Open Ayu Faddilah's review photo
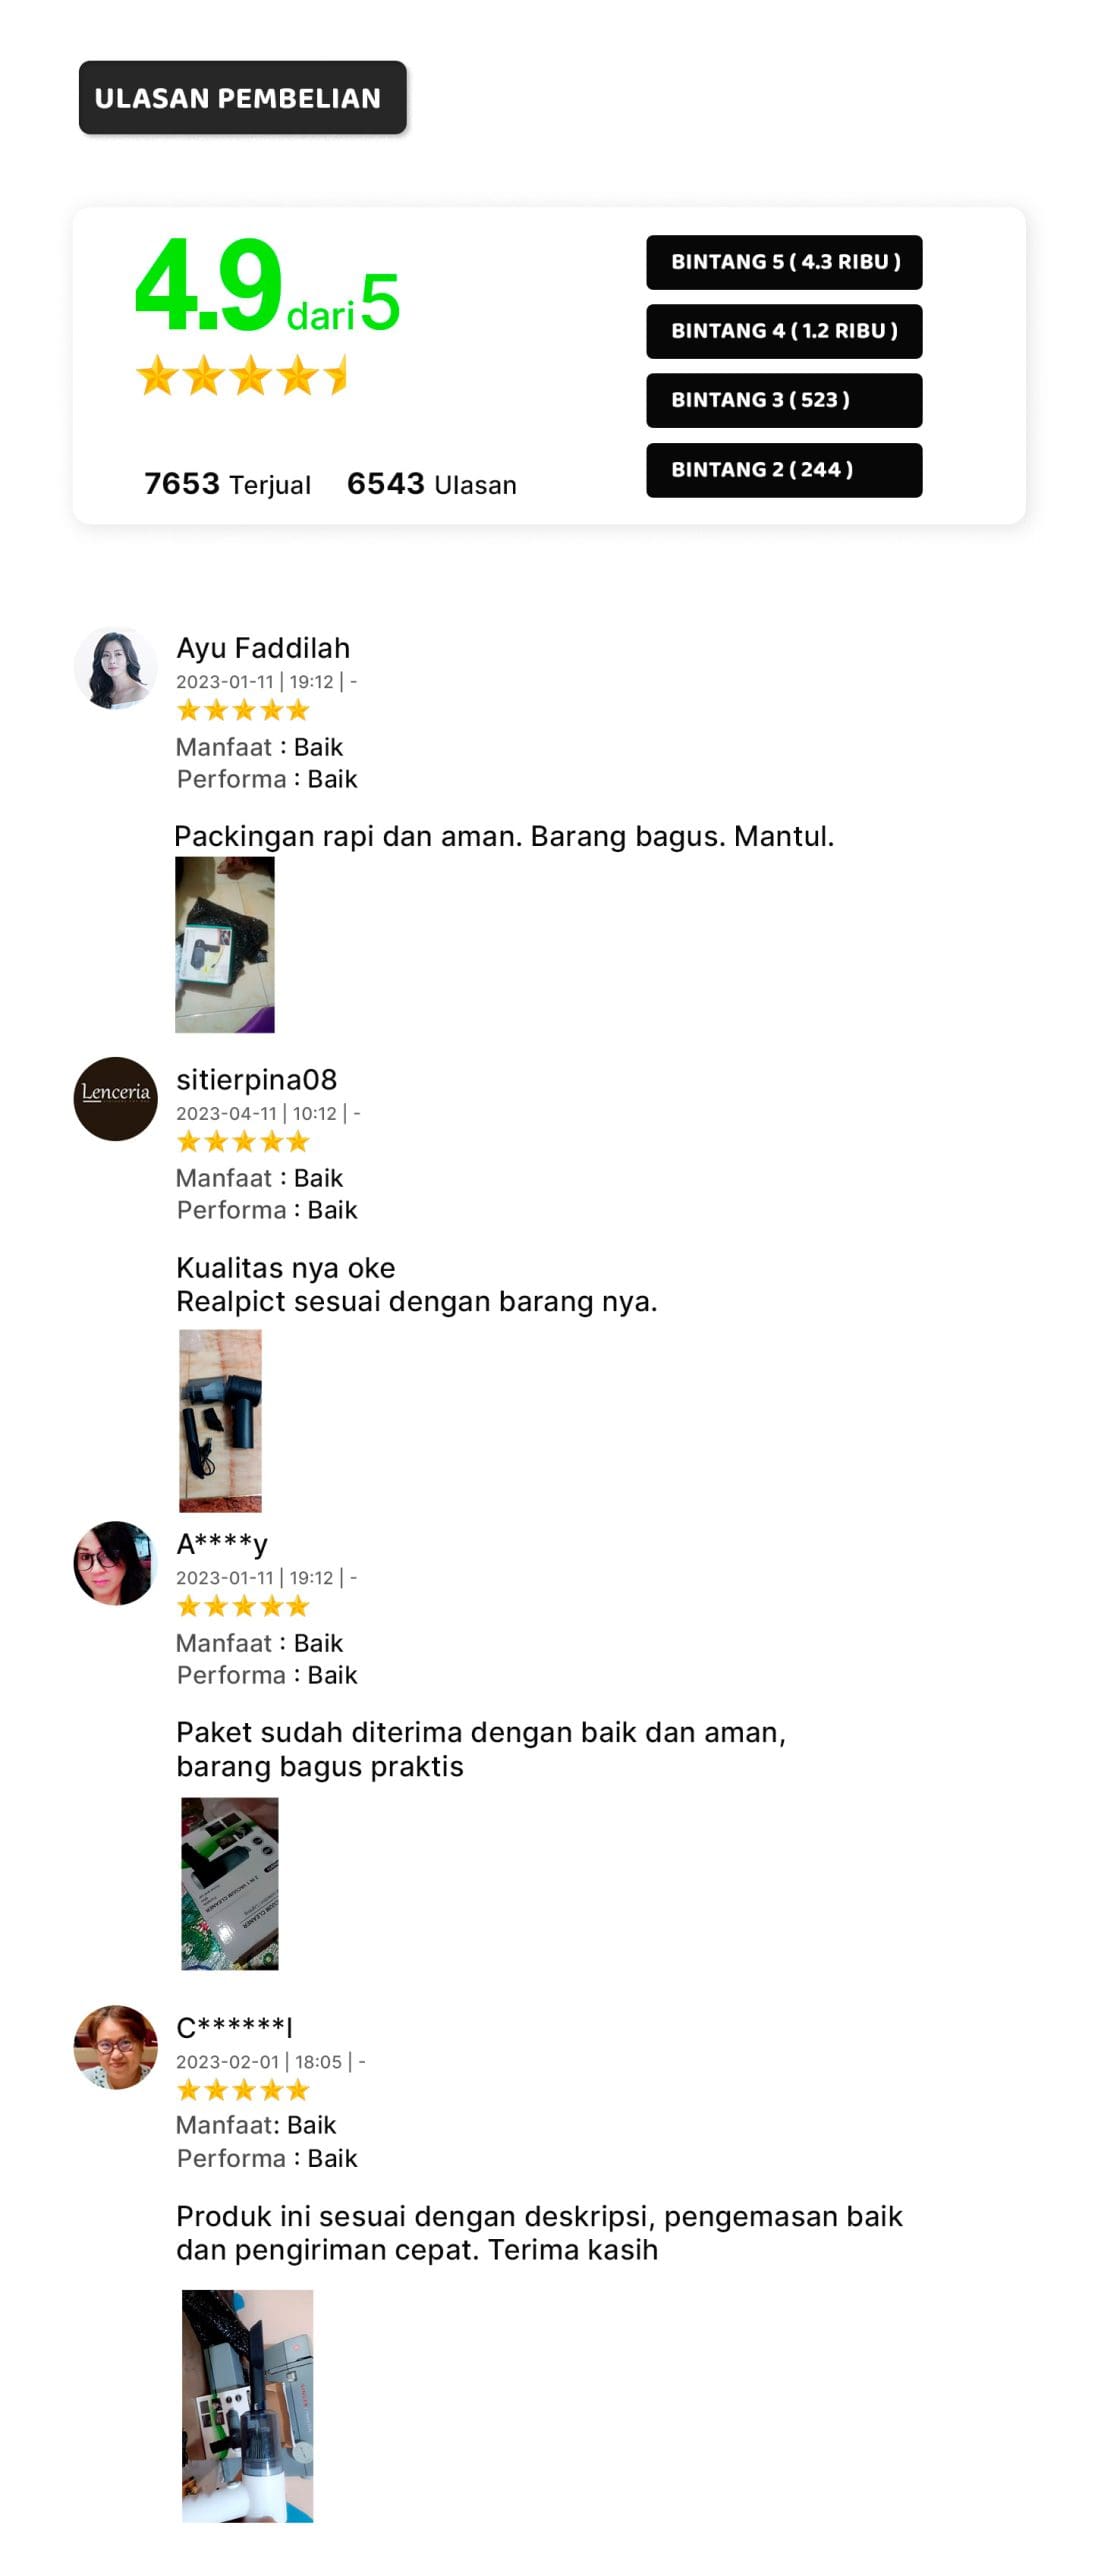This screenshot has height=2560, width=1098. click(x=225, y=944)
